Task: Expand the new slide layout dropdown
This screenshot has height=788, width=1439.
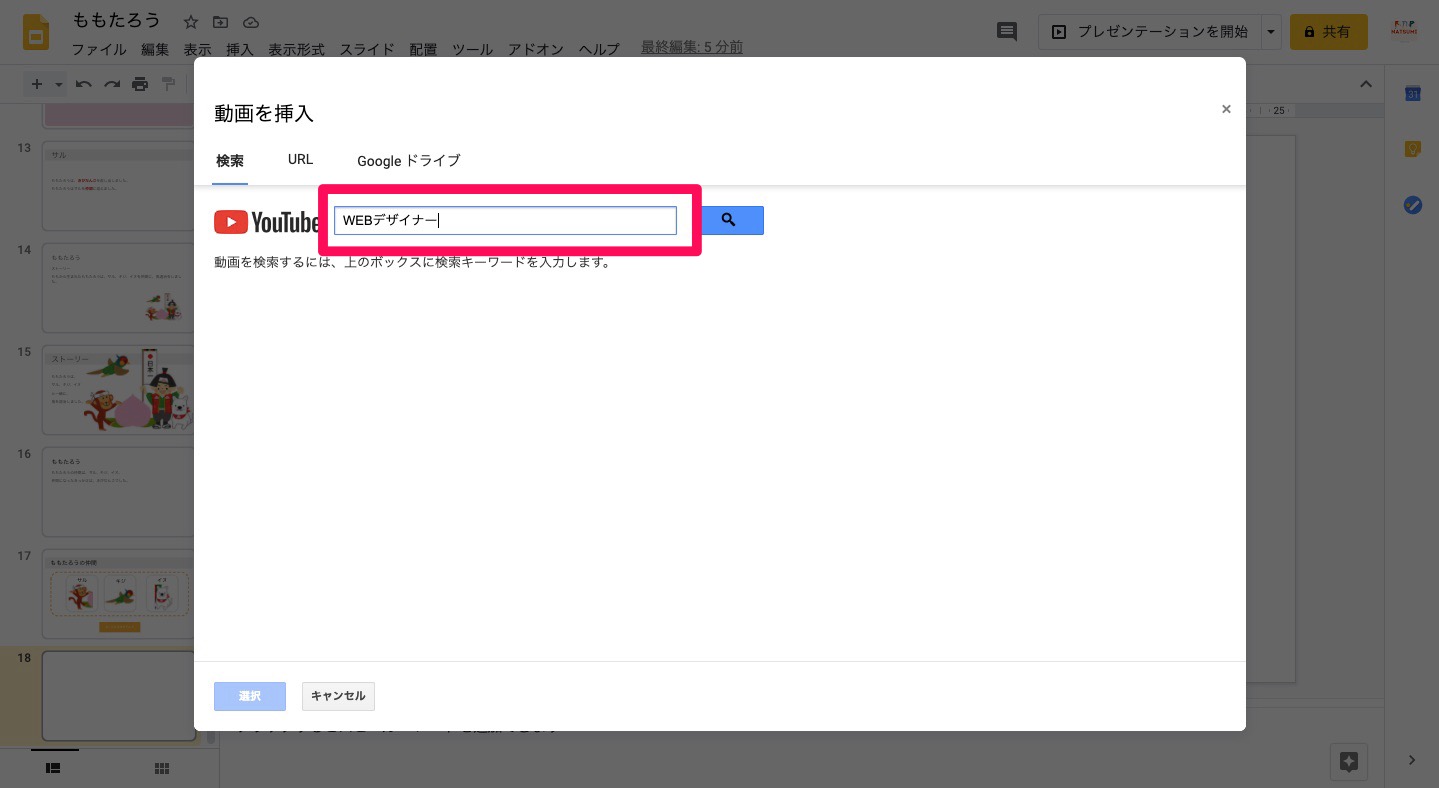Action: 59,84
